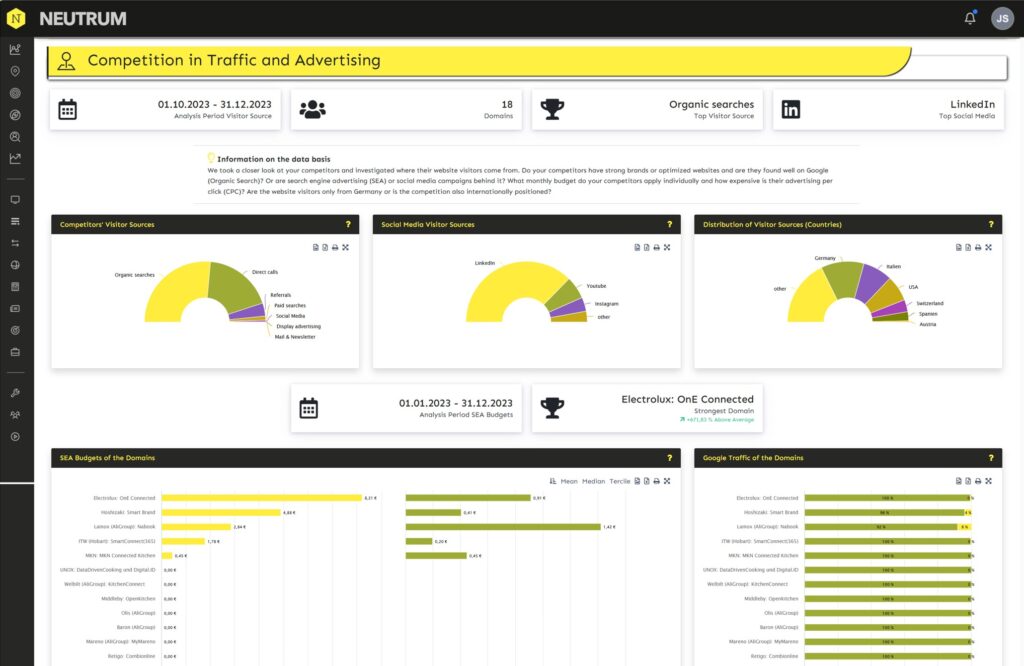
Task: Click the LinkedIn Top Social Media card
Action: (x=889, y=109)
